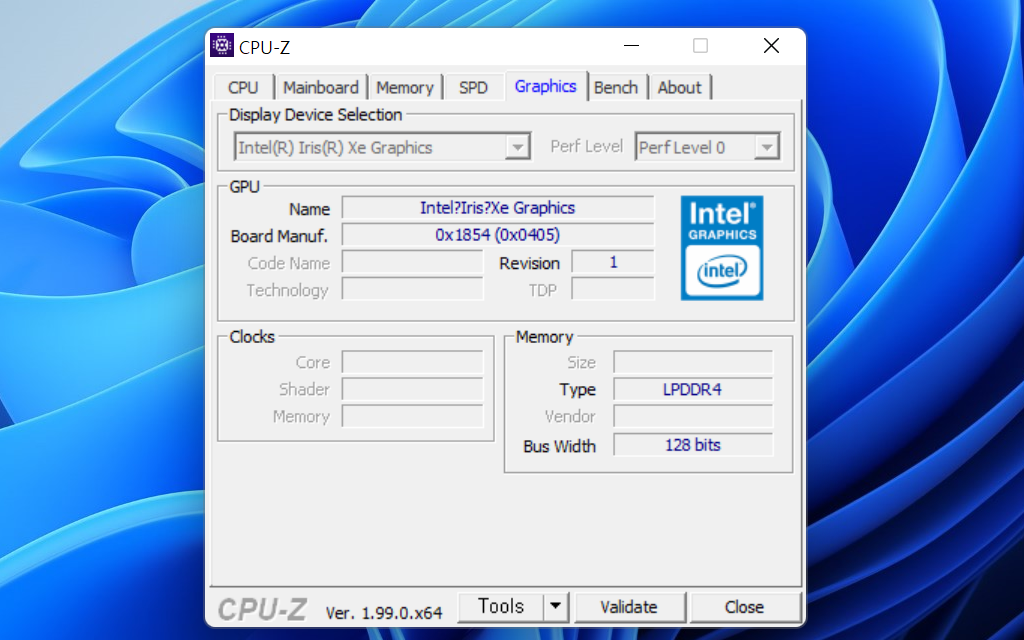Viewport: 1024px width, 640px height.
Task: Click the Ver. 1.99.0.x64 version text
Action: click(384, 613)
